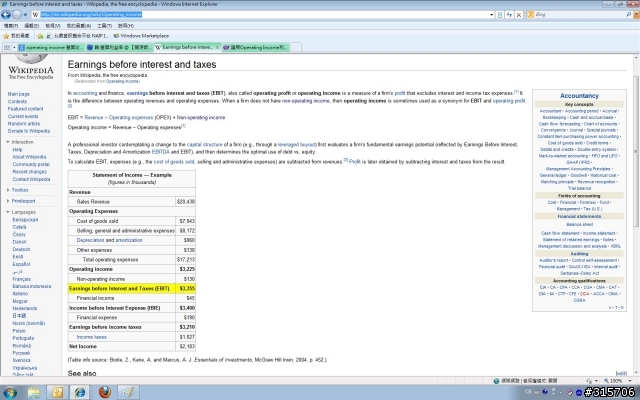640x400 pixels.
Task: Click the Quick Tabs grid icon
Action: (x=7, y=48)
